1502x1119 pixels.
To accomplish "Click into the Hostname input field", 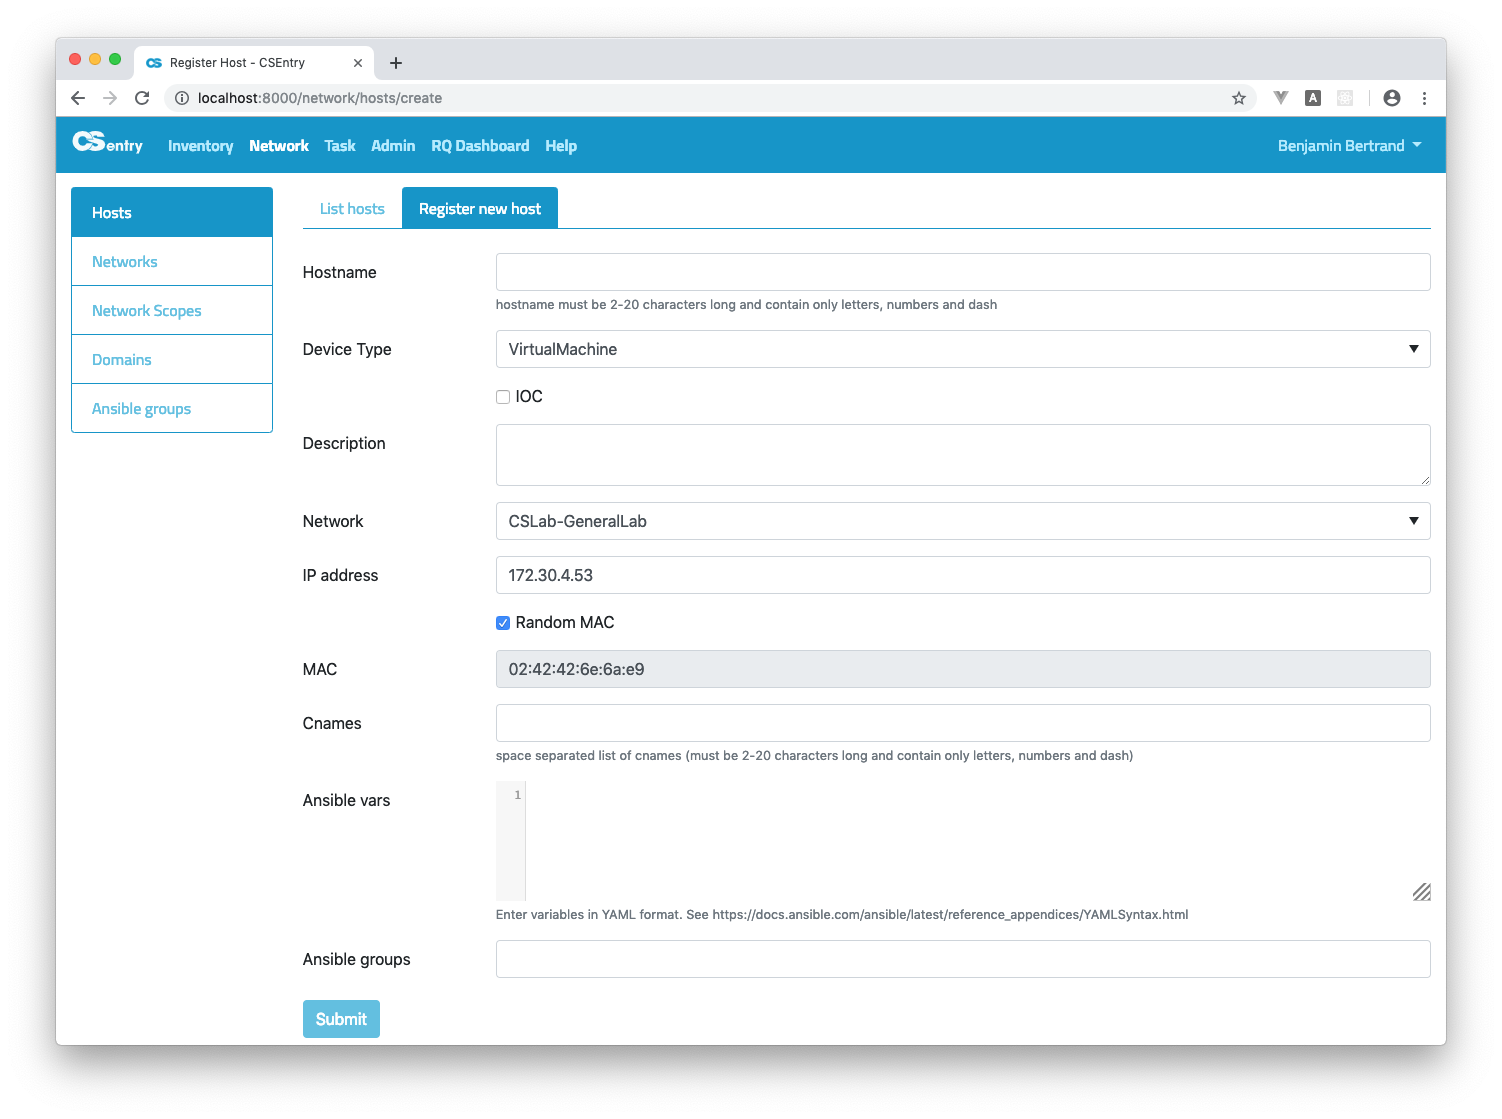I will click(962, 272).
